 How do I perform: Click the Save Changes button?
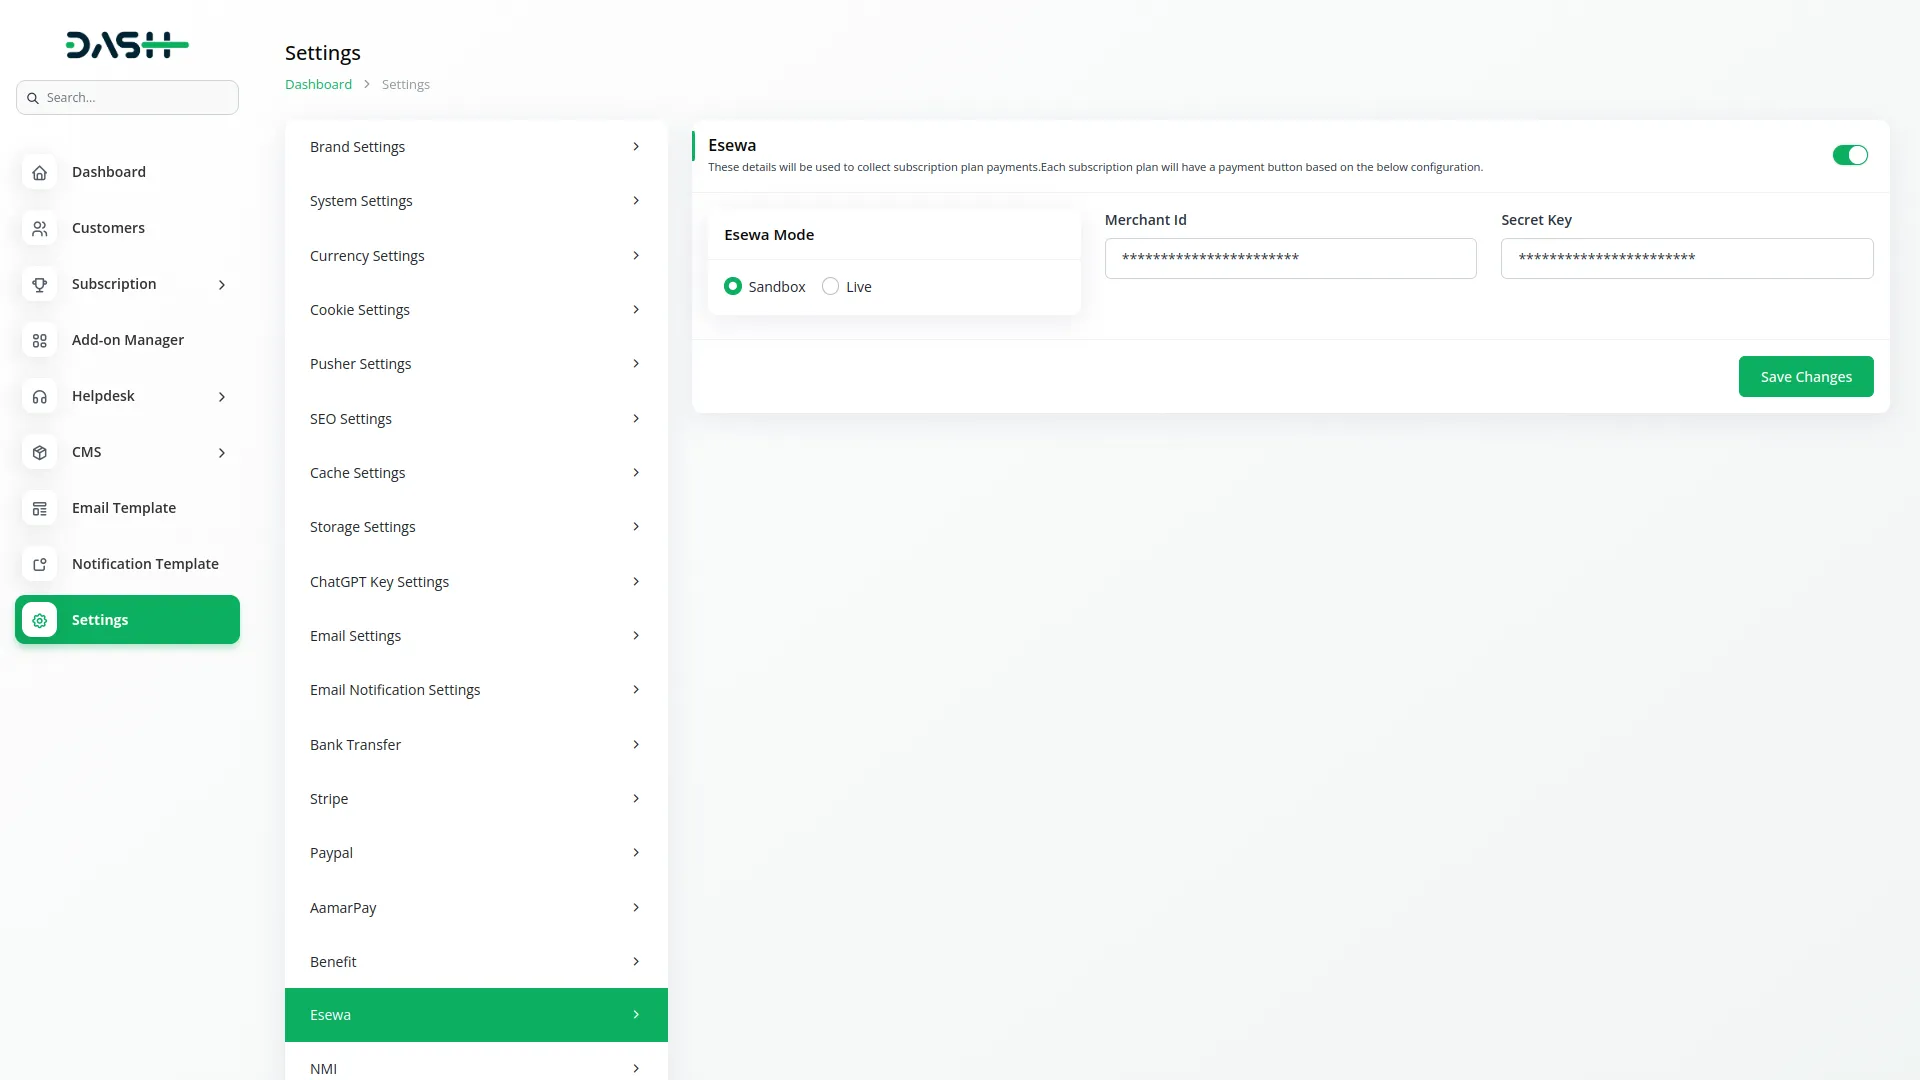pyautogui.click(x=1805, y=377)
